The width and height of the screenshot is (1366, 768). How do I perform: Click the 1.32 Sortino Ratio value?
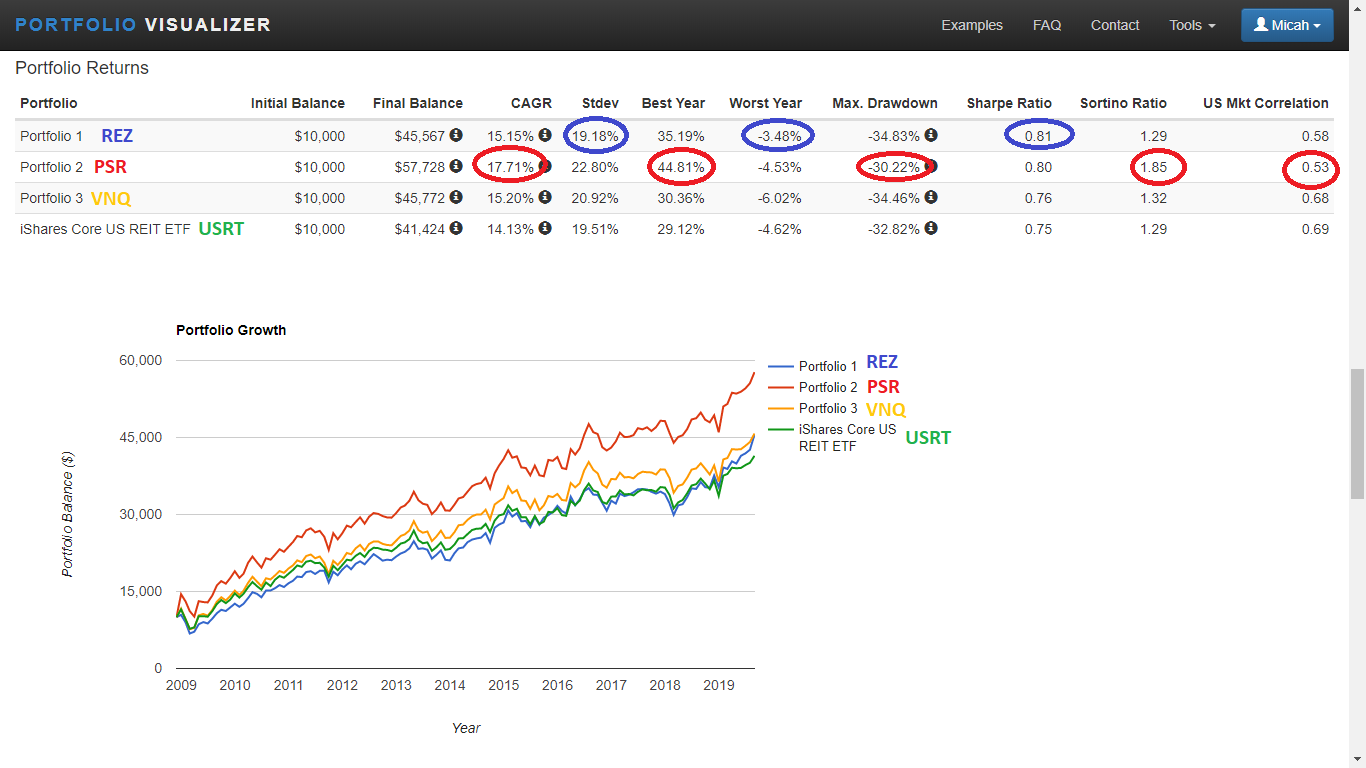click(x=1154, y=198)
